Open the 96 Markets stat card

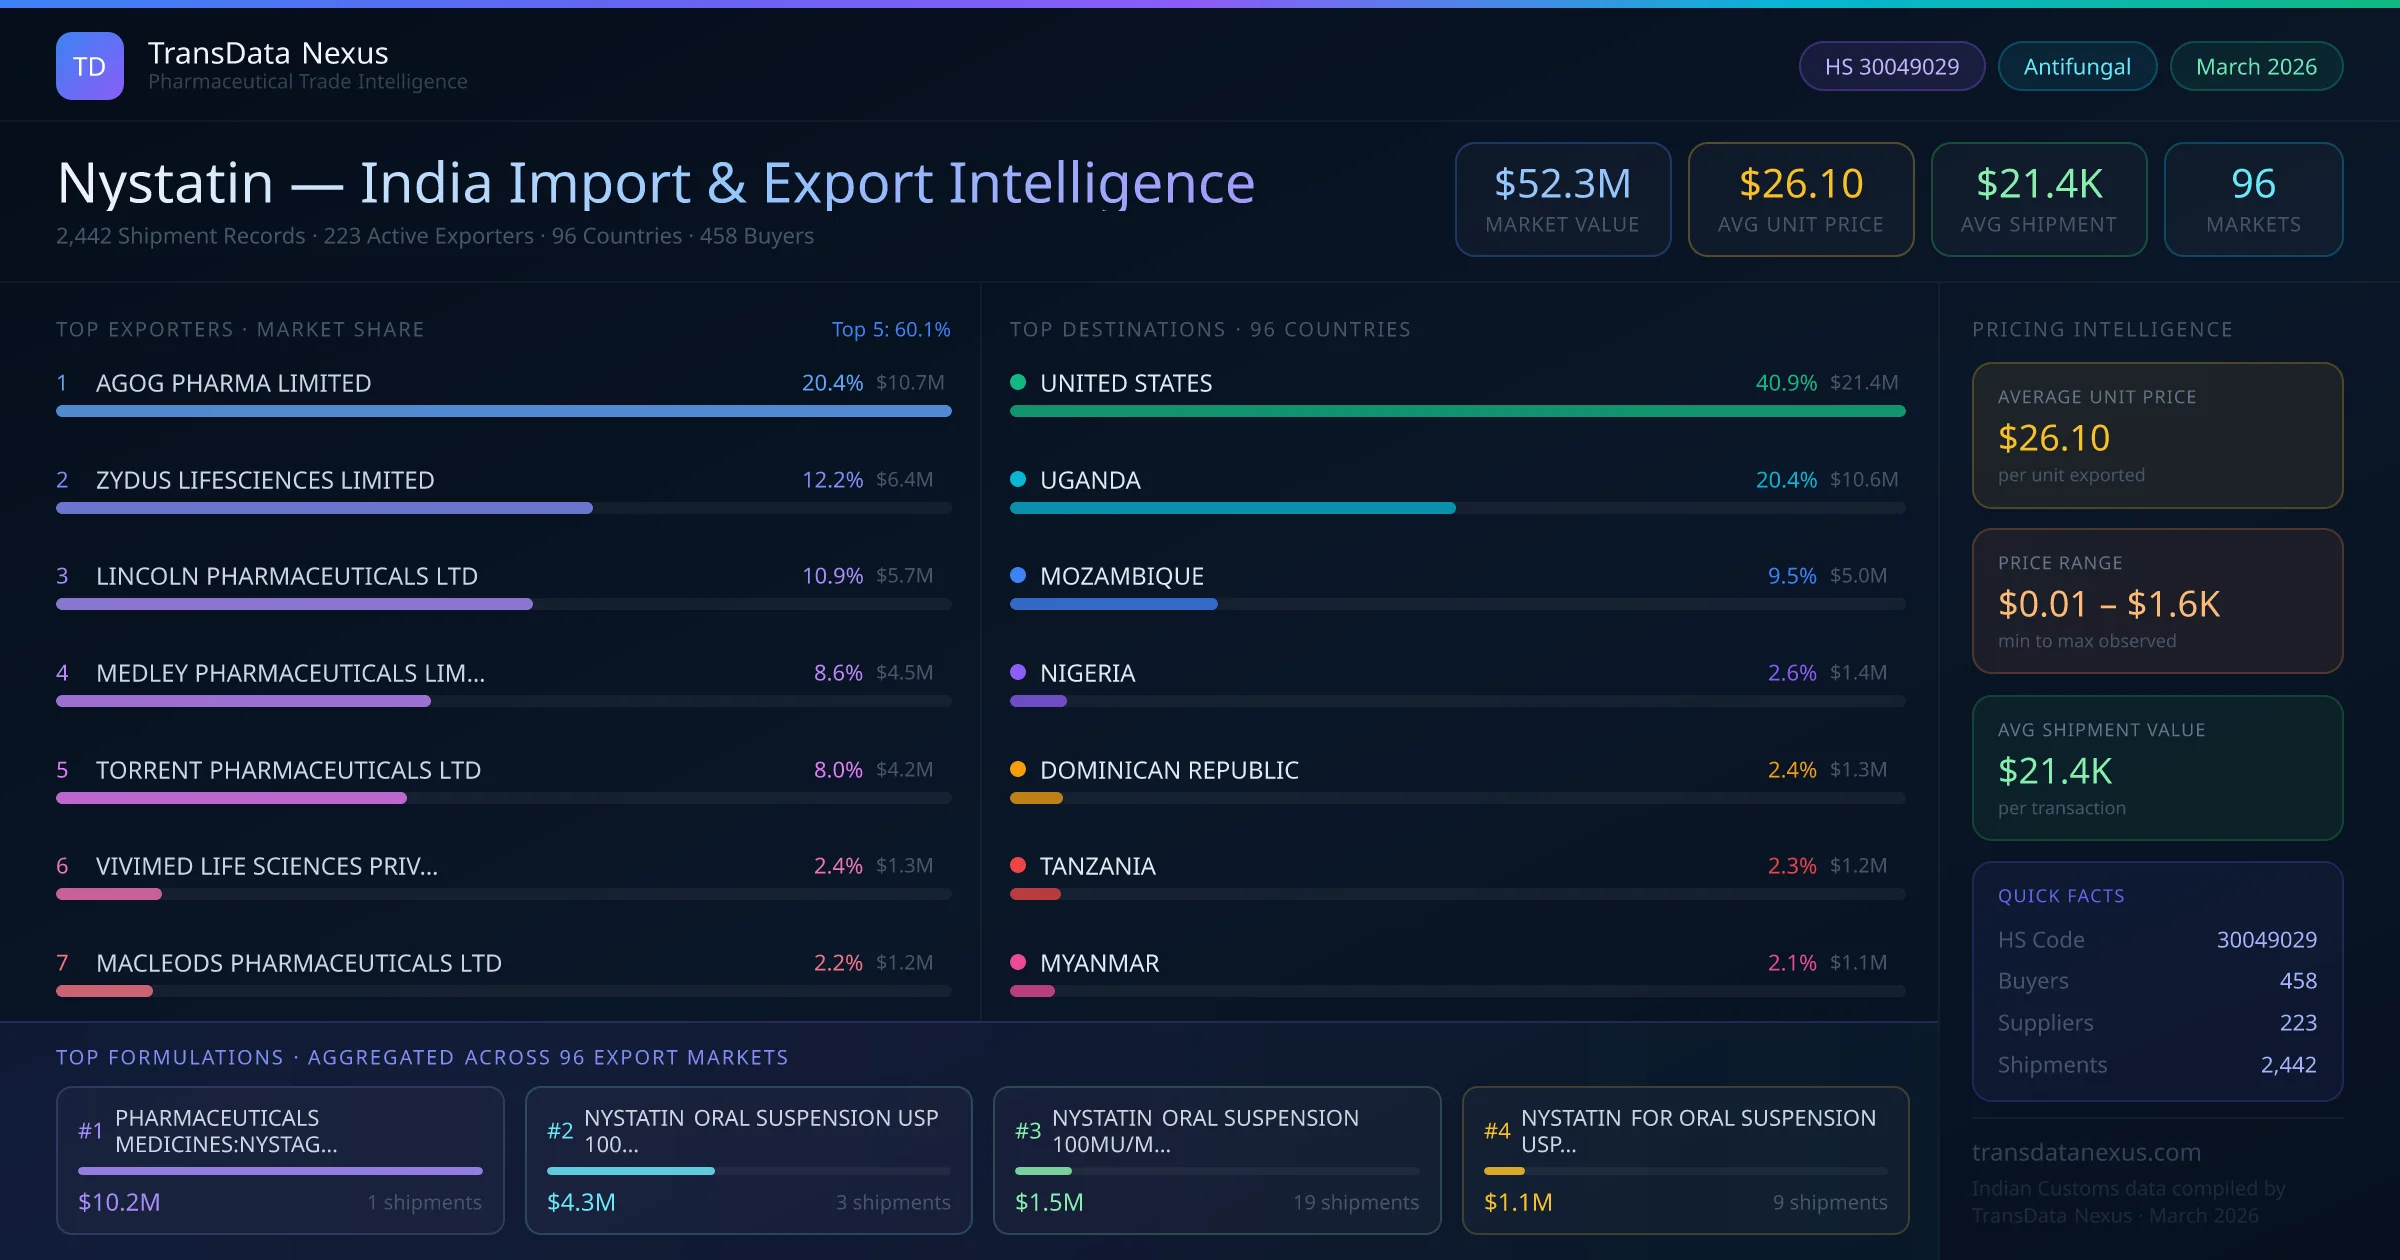click(2253, 199)
